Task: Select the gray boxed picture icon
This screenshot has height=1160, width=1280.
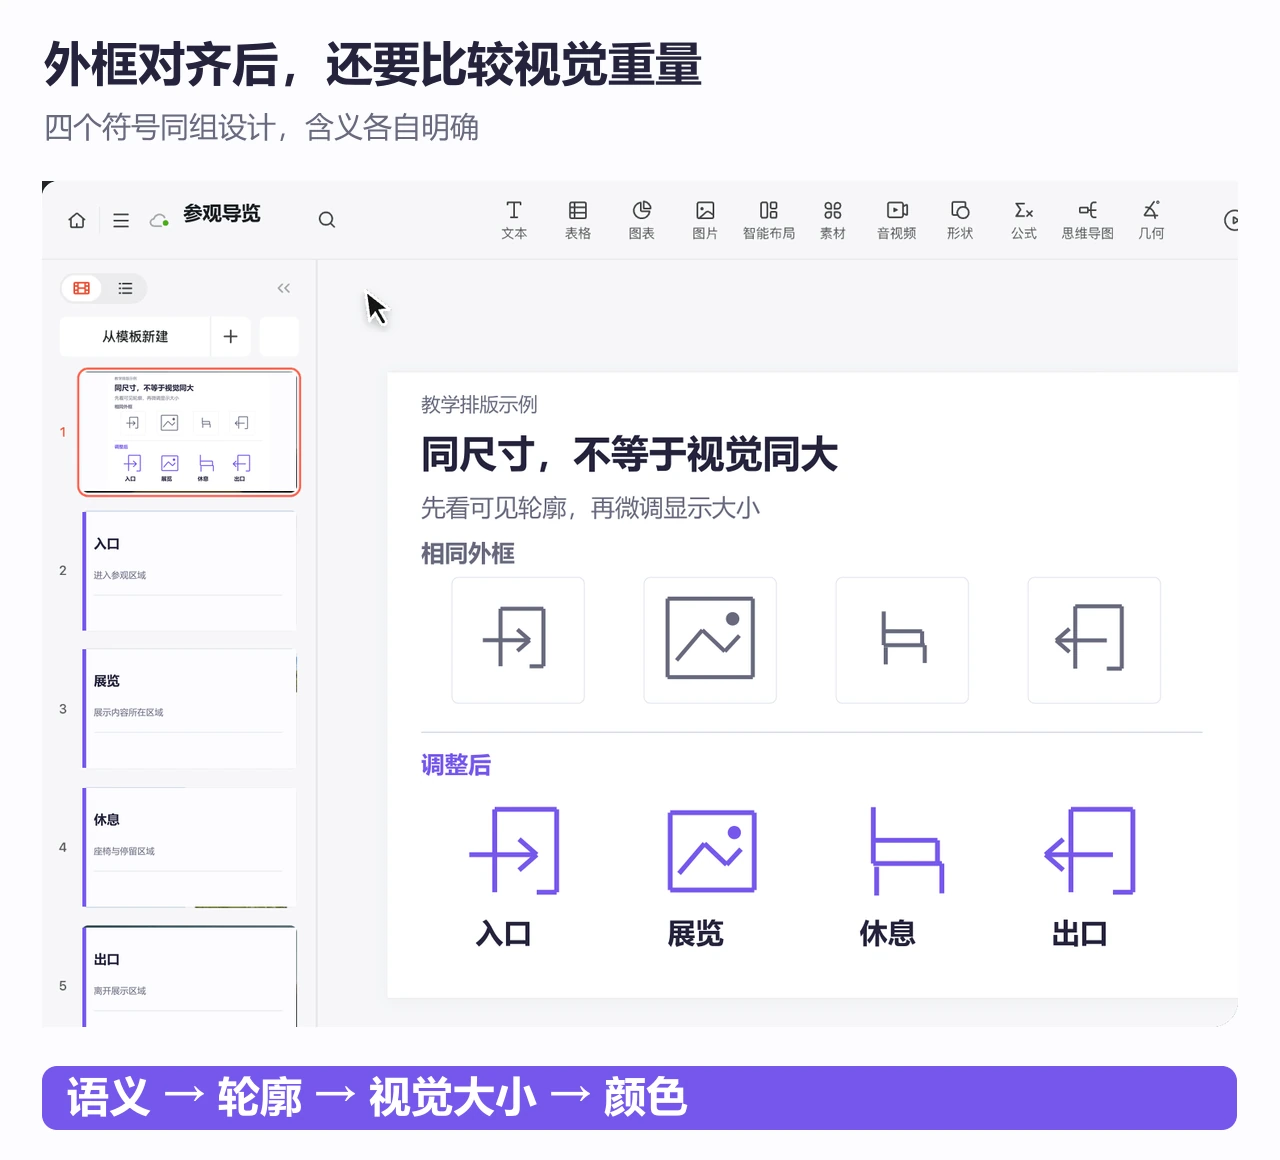Action: coord(710,640)
